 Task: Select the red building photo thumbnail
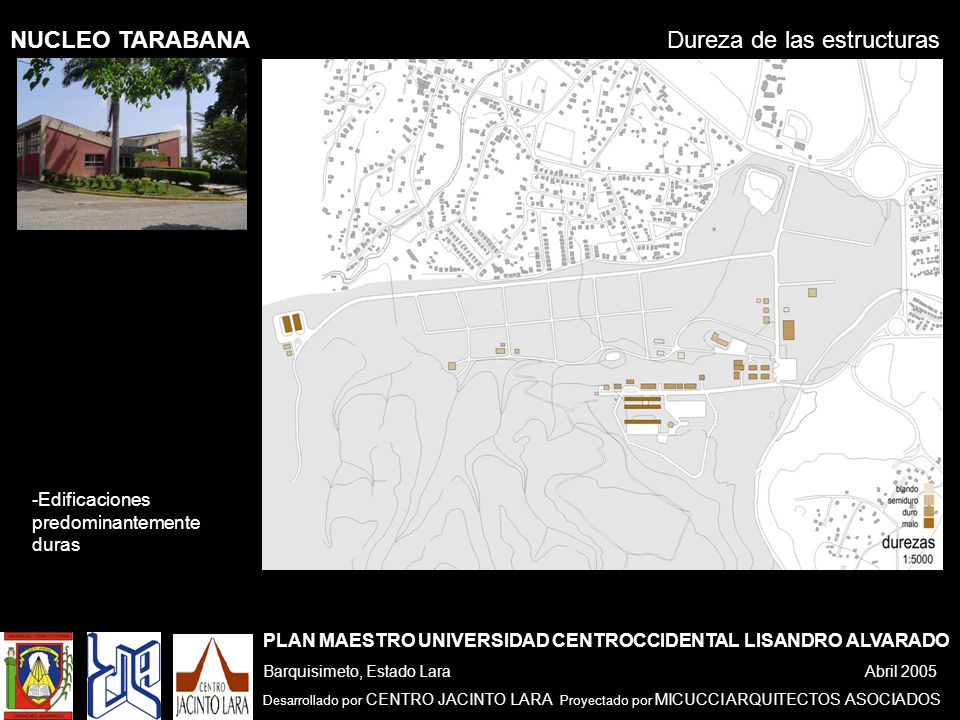click(132, 144)
